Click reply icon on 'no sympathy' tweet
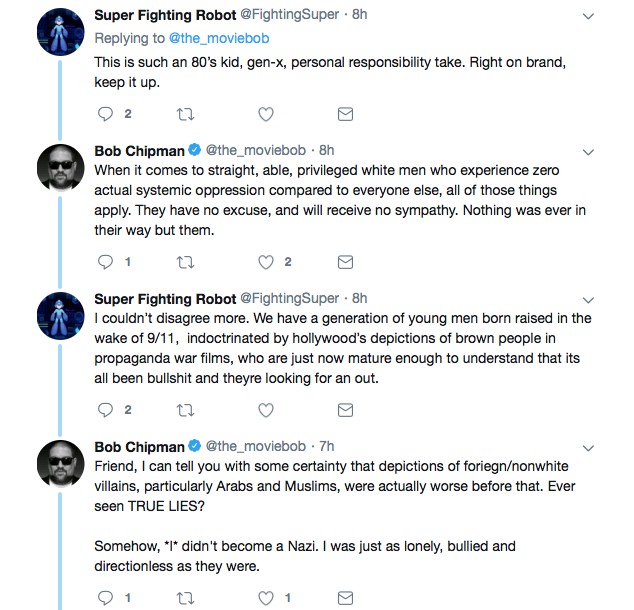 [x=106, y=262]
